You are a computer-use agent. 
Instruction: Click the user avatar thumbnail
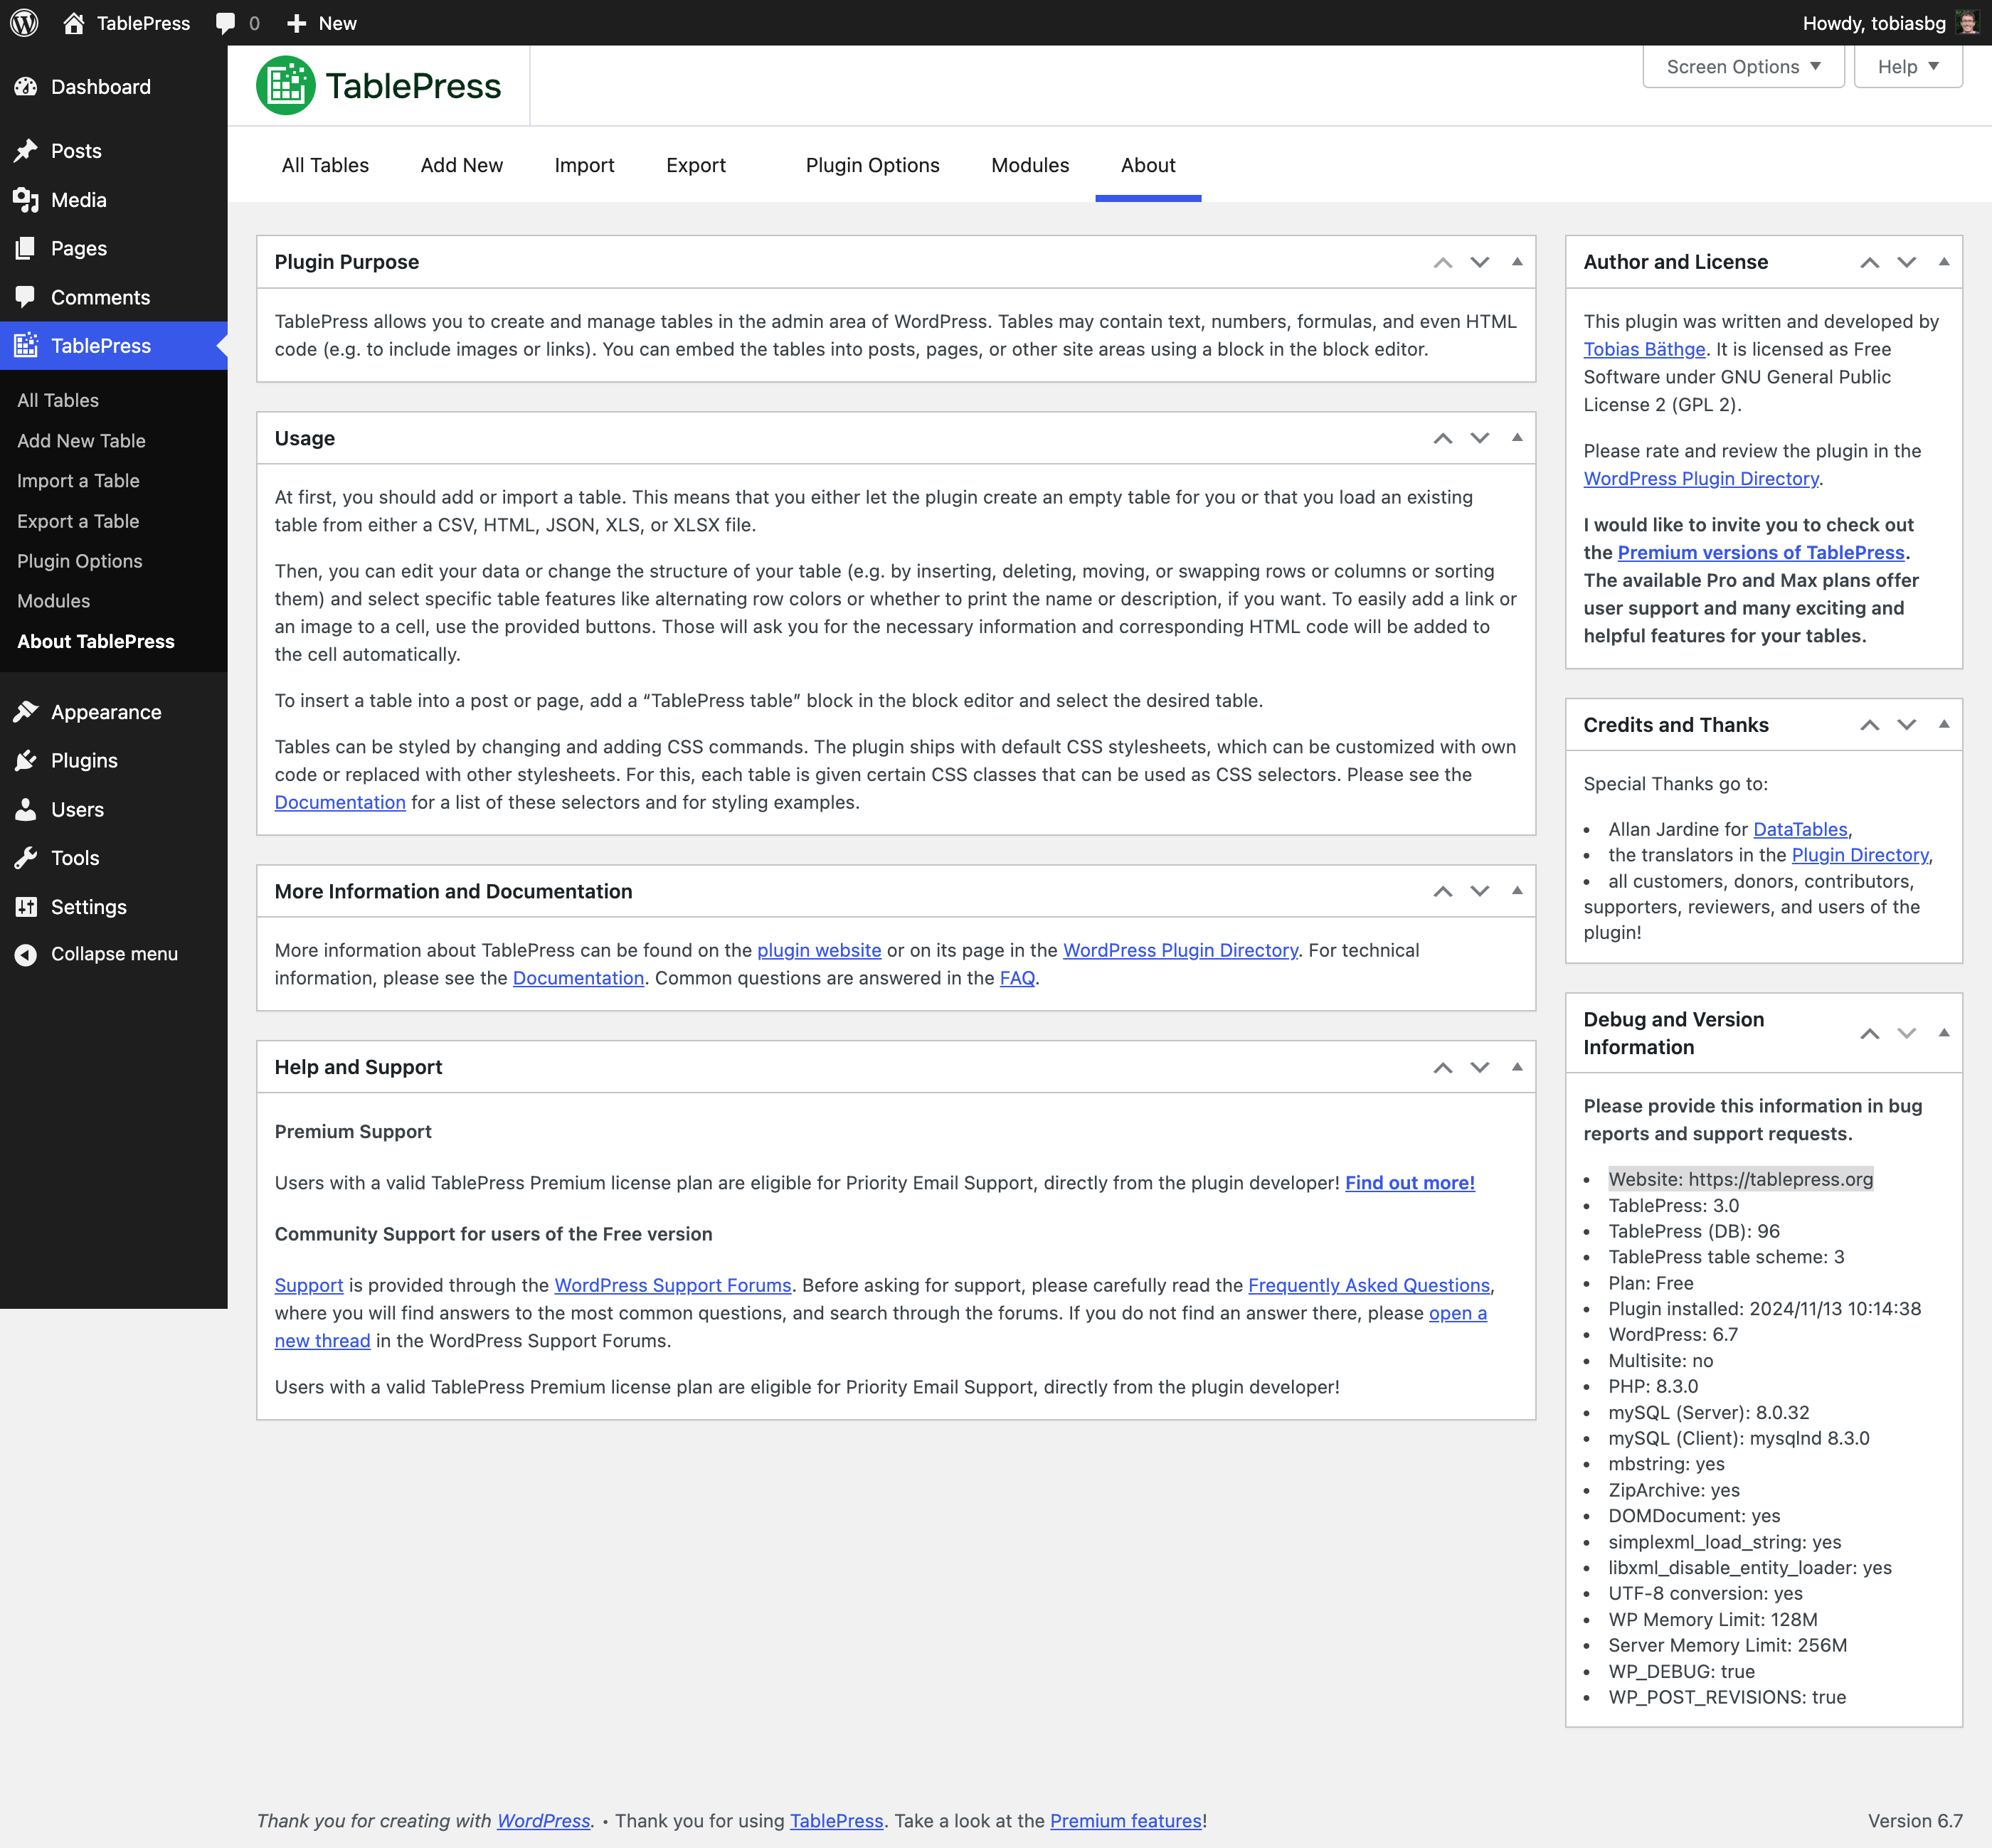pyautogui.click(x=1966, y=22)
